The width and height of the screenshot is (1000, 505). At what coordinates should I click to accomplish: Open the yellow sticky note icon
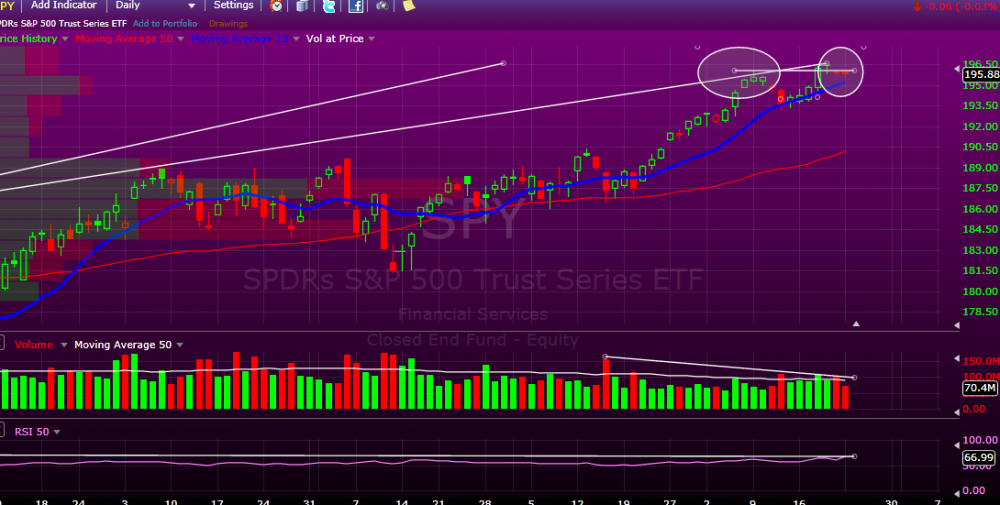tap(409, 5)
